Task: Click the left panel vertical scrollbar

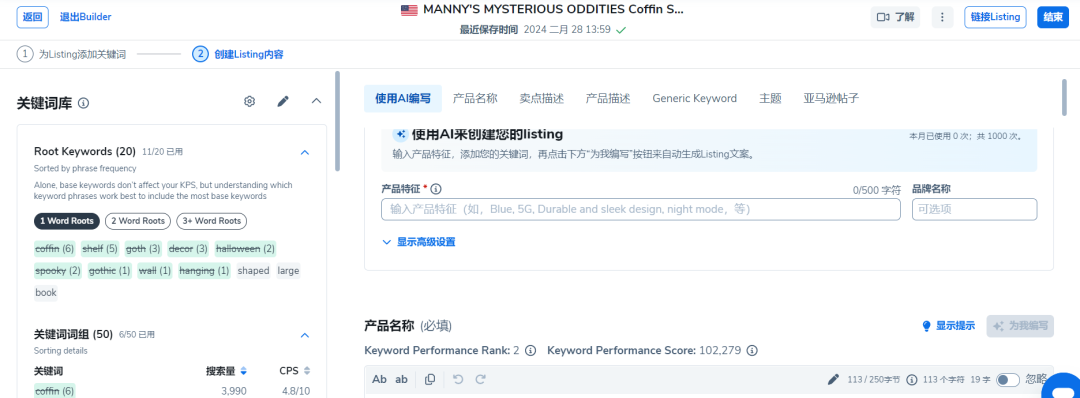Action: click(337, 121)
